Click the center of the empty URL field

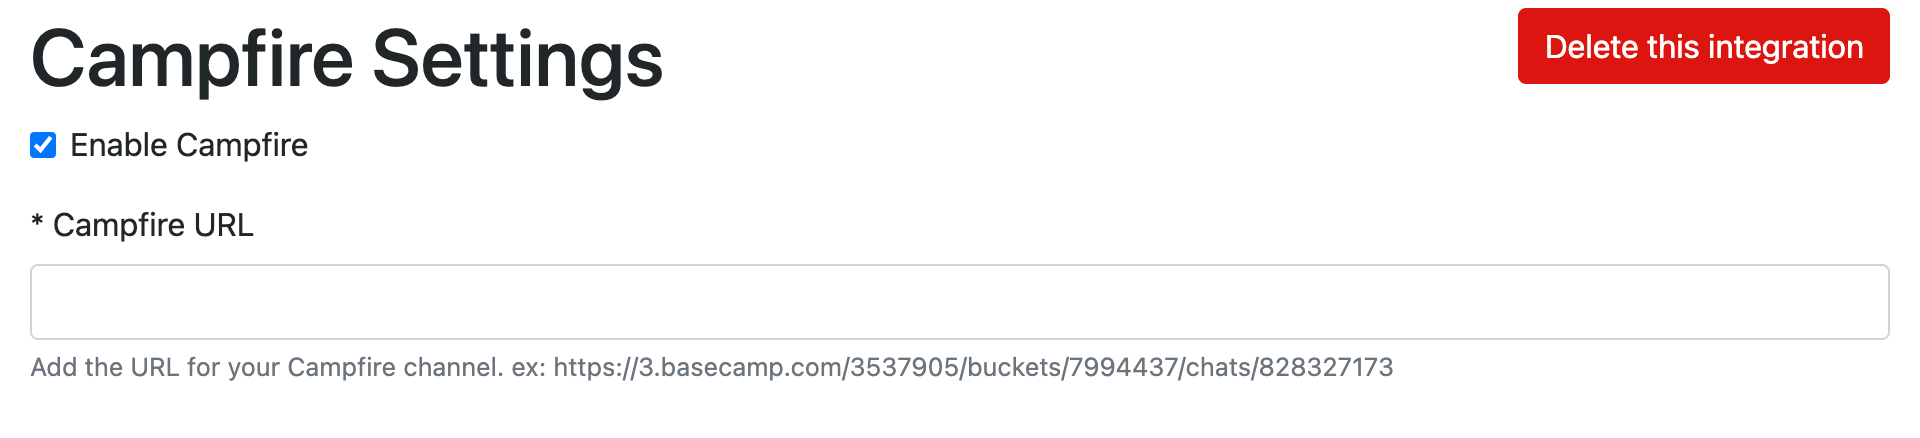click(x=959, y=302)
